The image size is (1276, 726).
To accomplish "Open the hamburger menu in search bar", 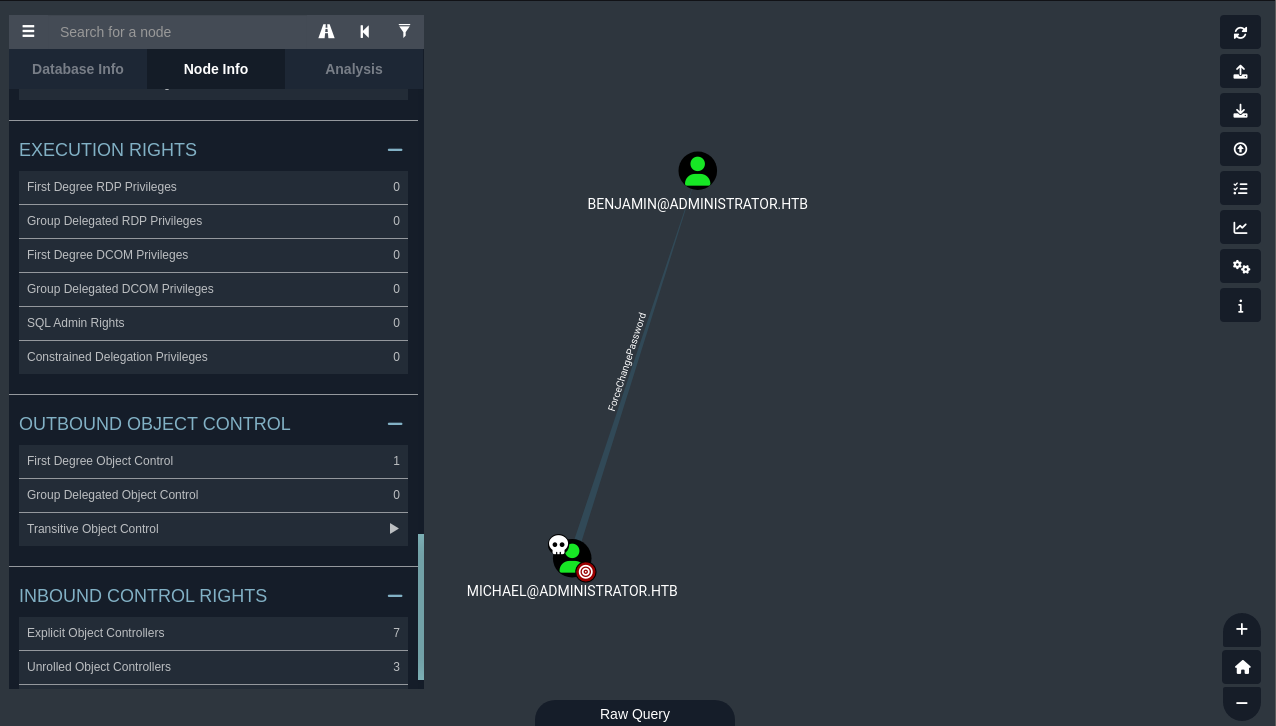I will (x=29, y=32).
